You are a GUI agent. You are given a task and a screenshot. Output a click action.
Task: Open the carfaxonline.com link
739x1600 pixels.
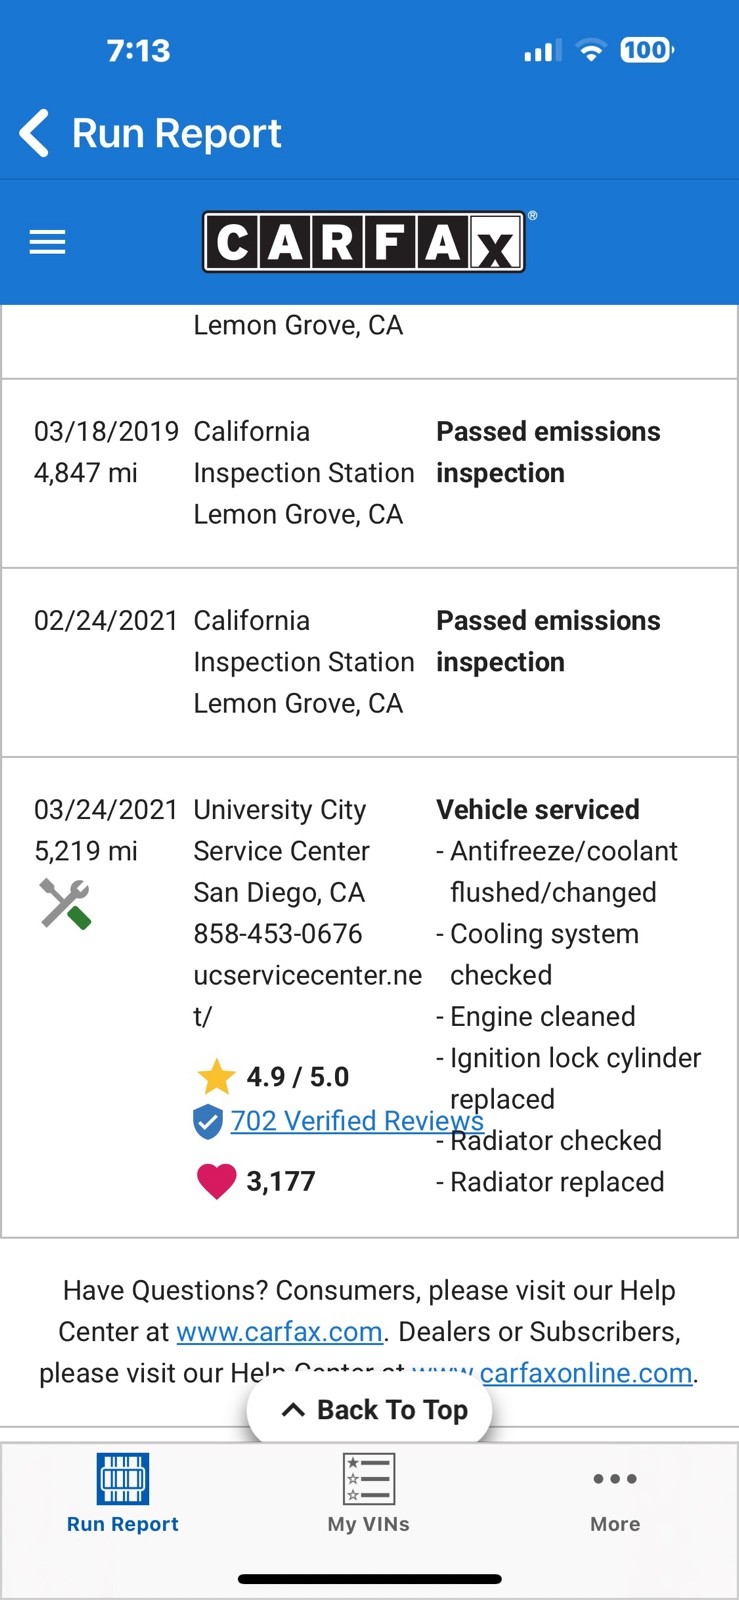click(585, 1373)
